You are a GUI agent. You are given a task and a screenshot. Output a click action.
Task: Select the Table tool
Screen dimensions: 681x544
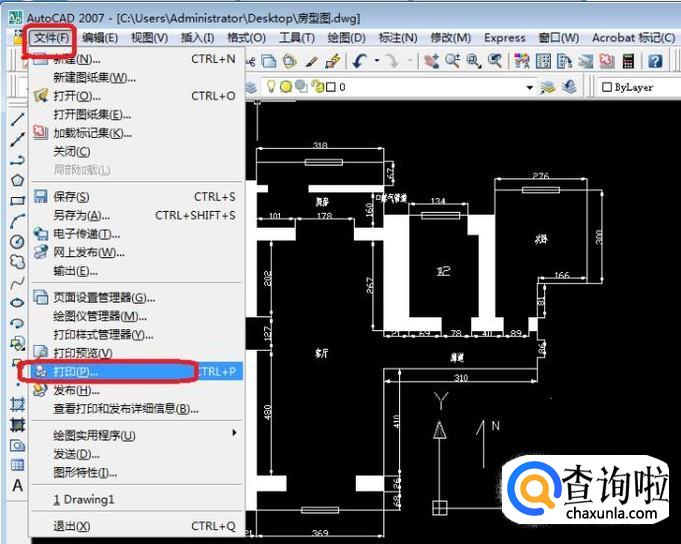(17, 465)
